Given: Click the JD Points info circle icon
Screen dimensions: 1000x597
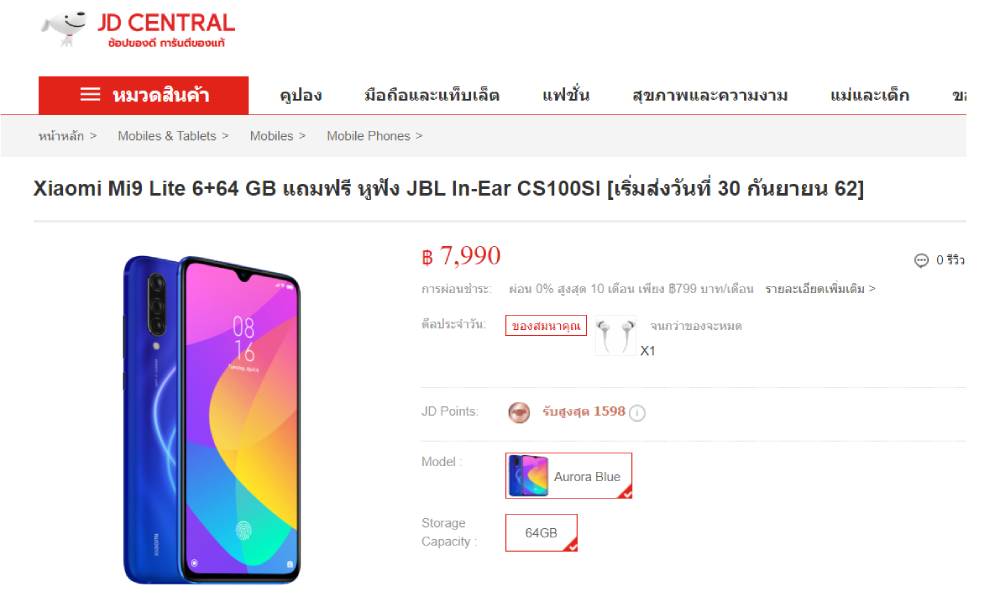Looking at the screenshot, I should [637, 413].
